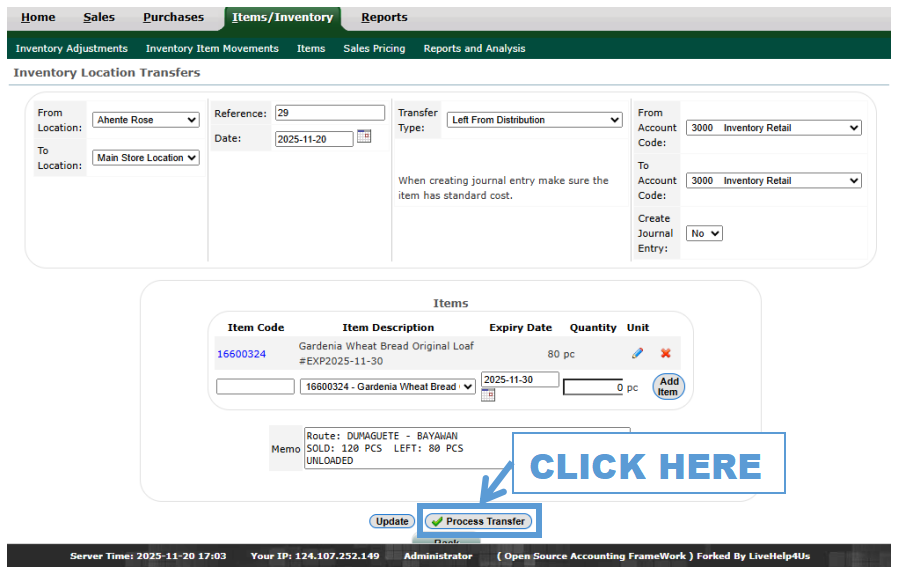This screenshot has width=897, height=573.
Task: Expand the To Location dropdown
Action: coord(146,158)
